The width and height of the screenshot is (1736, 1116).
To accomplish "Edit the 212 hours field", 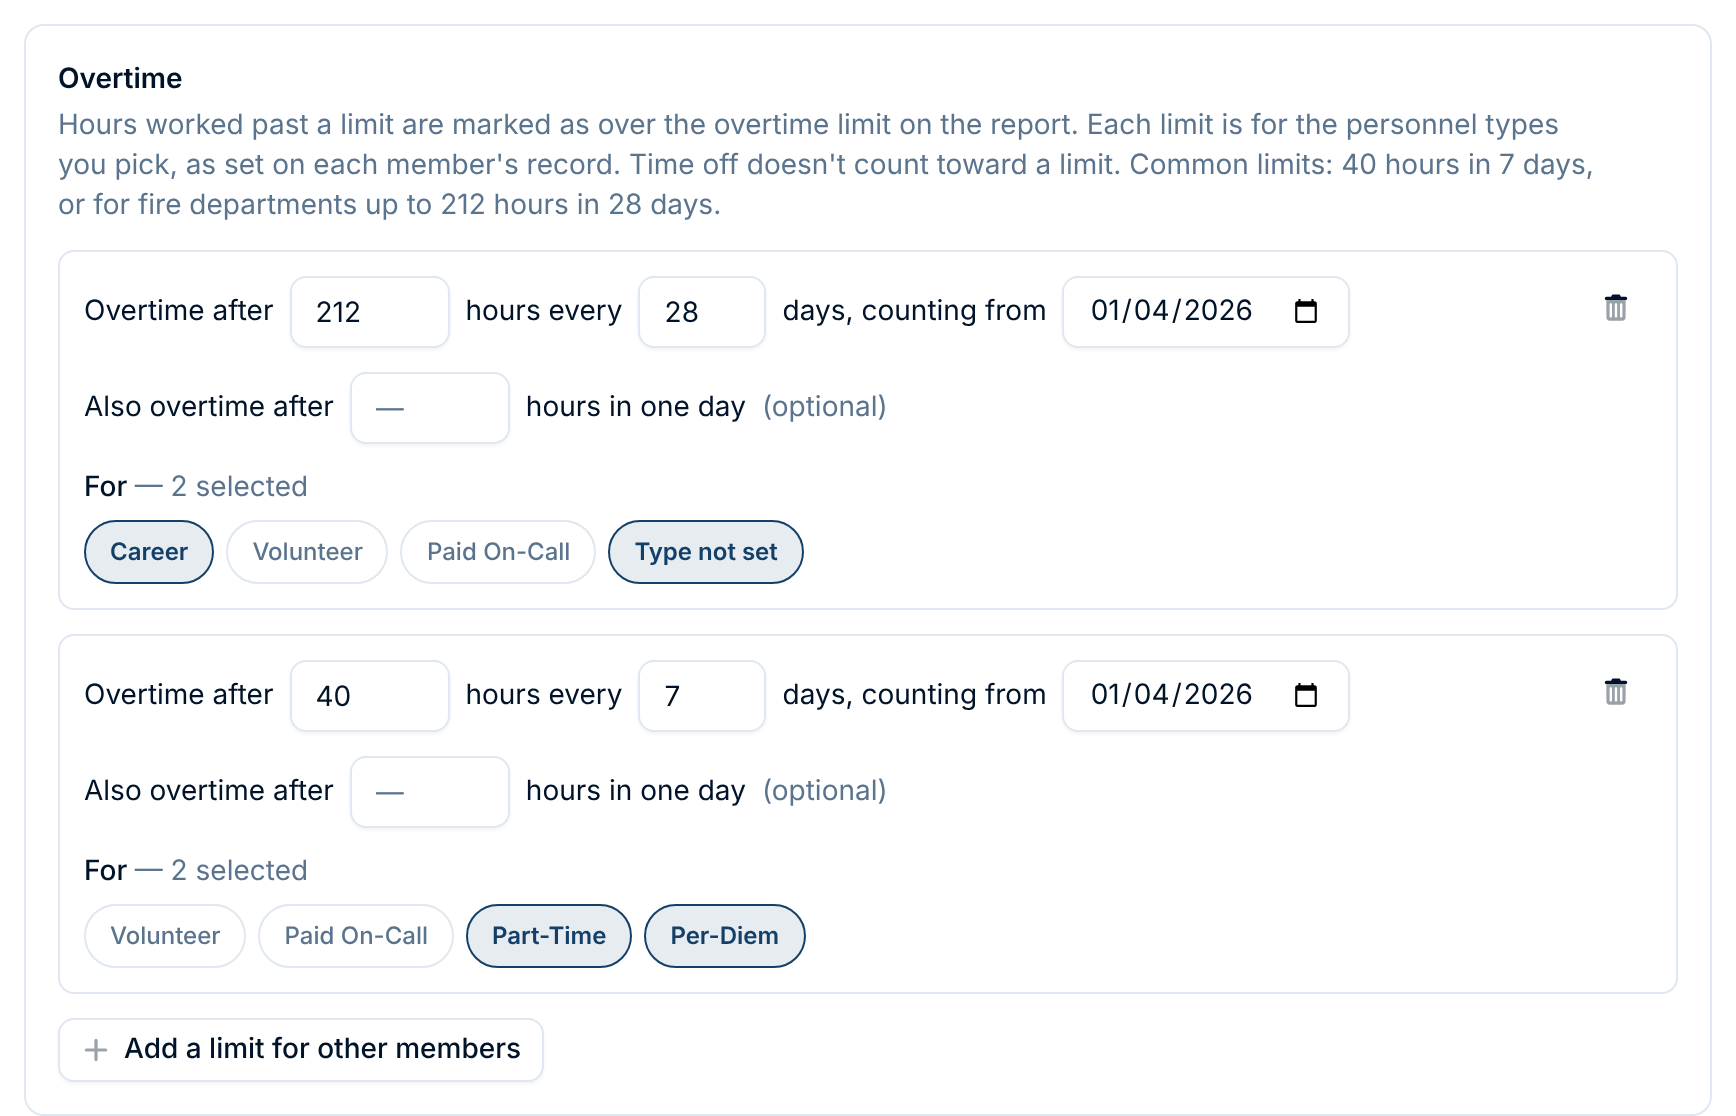I will 370,312.
